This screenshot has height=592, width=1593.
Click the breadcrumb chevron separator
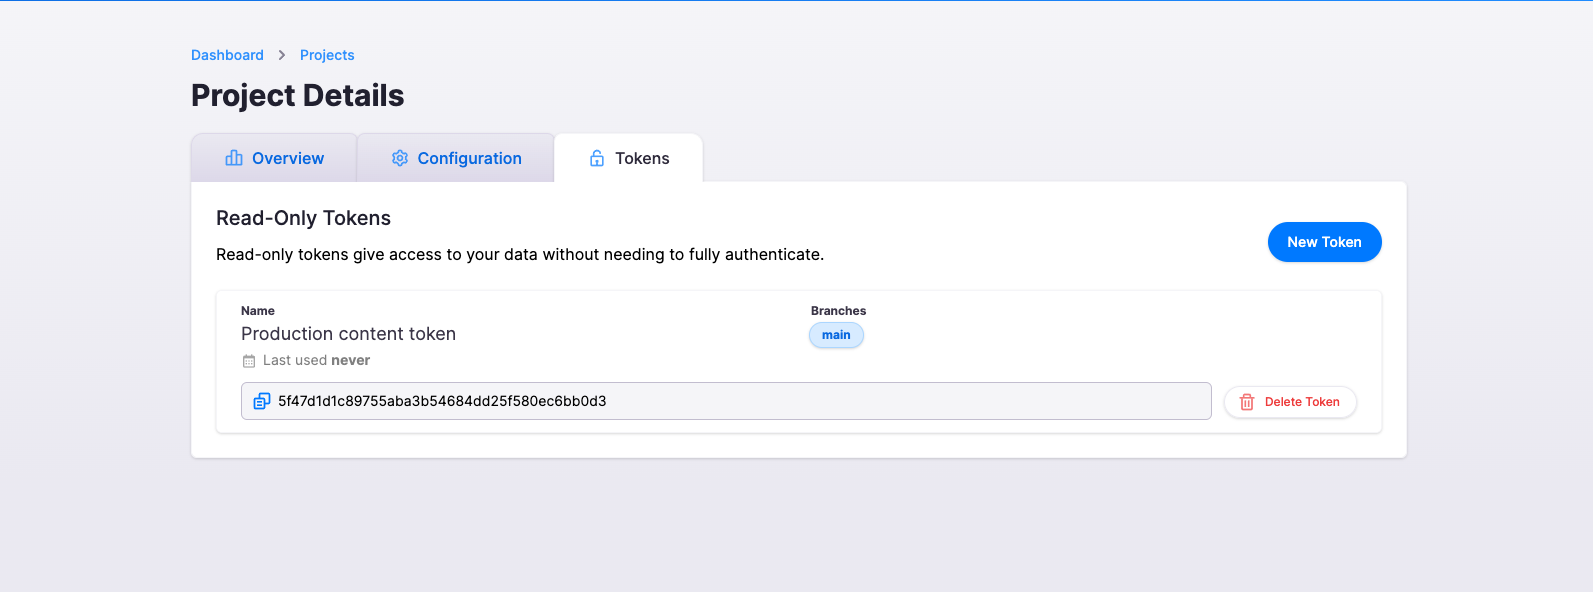tap(282, 55)
